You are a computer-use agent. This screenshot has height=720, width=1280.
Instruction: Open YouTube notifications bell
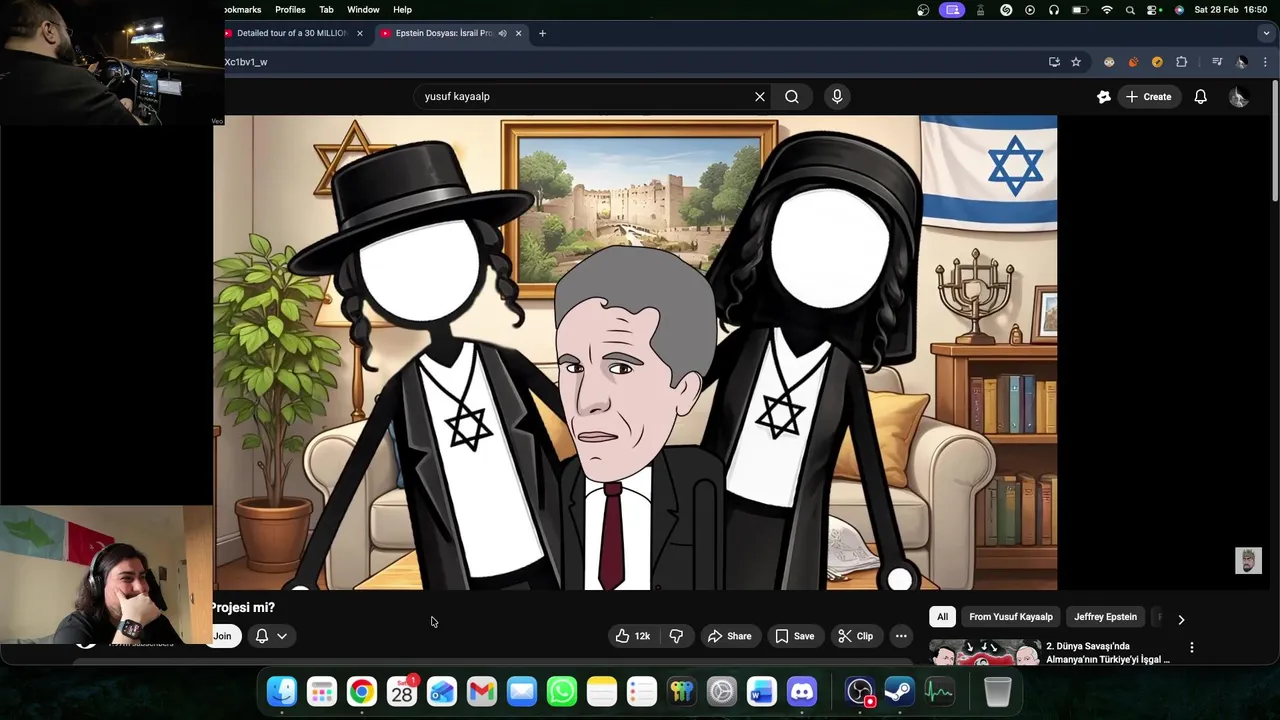pos(1200,97)
